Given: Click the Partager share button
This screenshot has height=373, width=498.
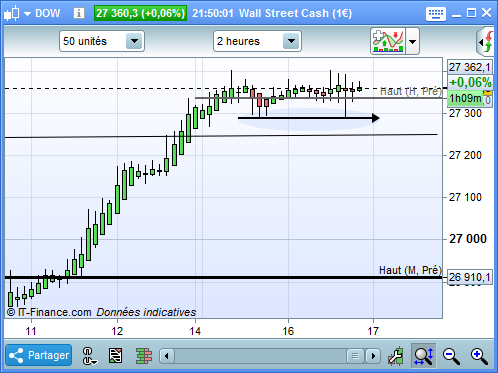Looking at the screenshot, I should [39, 355].
